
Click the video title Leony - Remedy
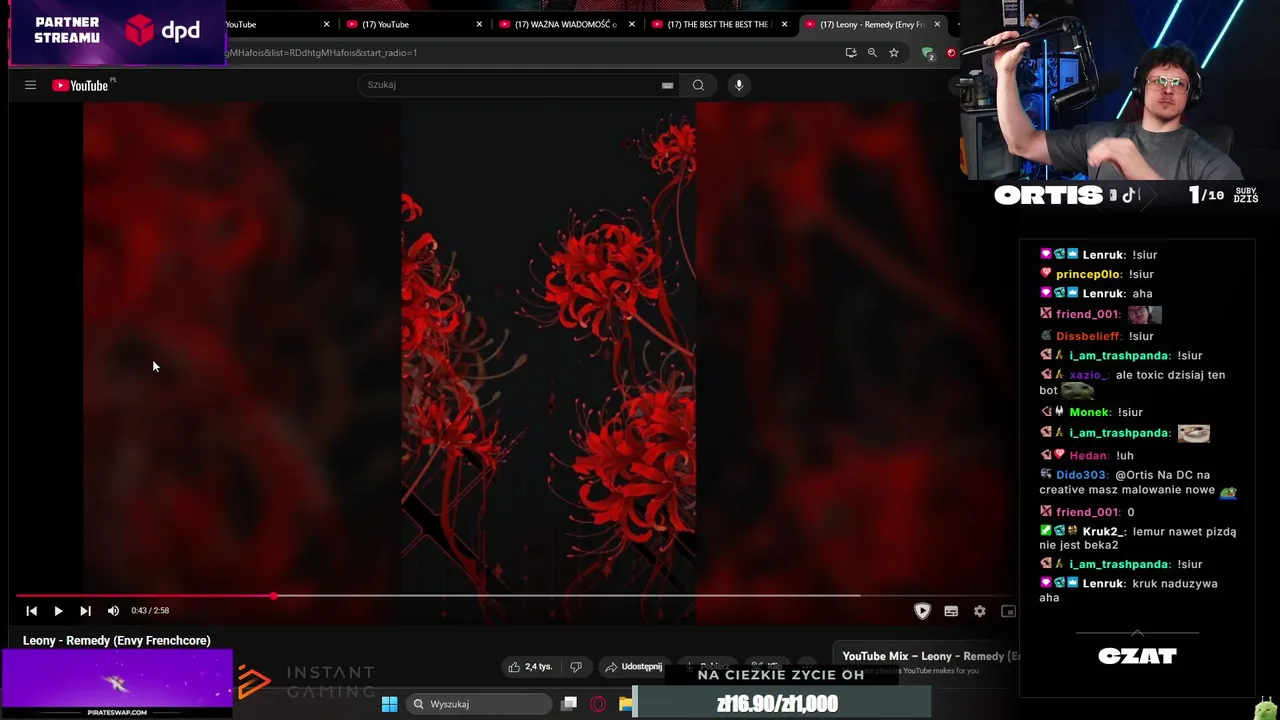[117, 641]
